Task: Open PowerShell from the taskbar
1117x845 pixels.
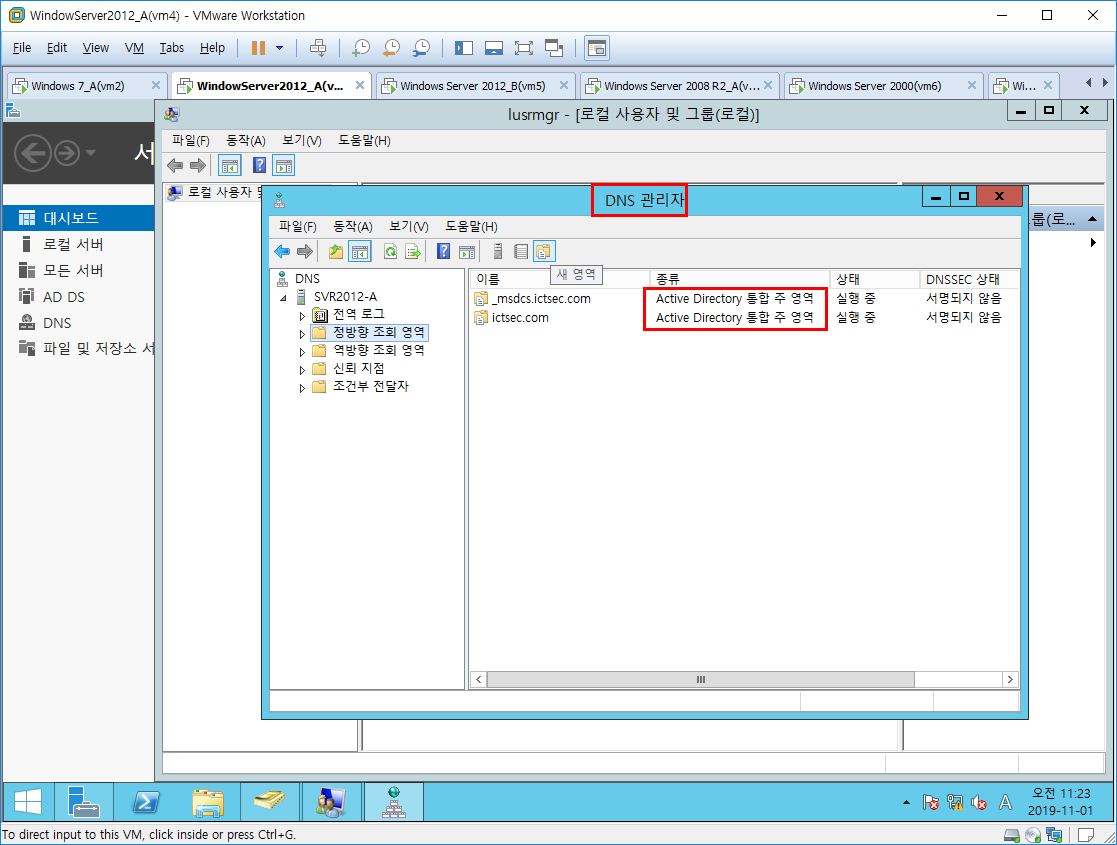Action: click(146, 802)
